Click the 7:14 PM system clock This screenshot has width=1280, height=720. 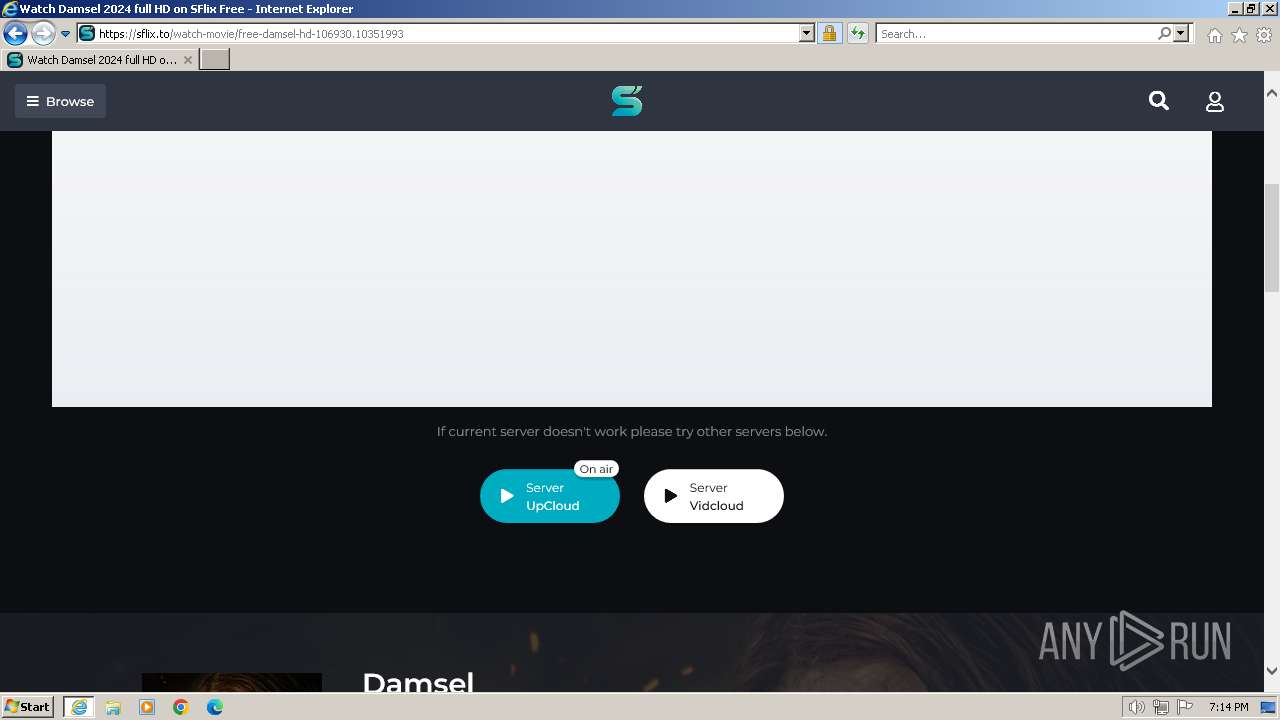(1228, 707)
